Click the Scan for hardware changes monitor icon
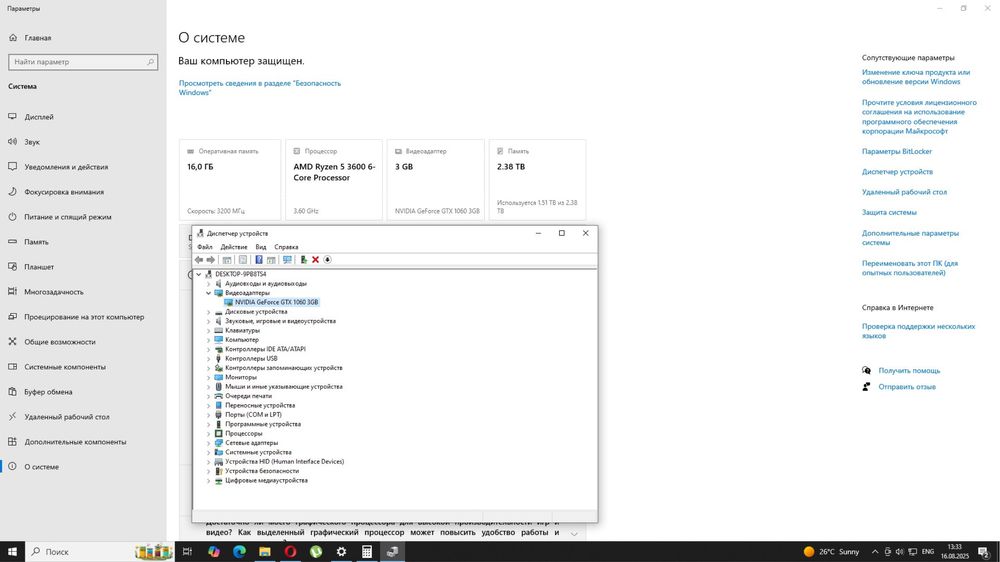This screenshot has width=1000, height=562. click(x=287, y=260)
